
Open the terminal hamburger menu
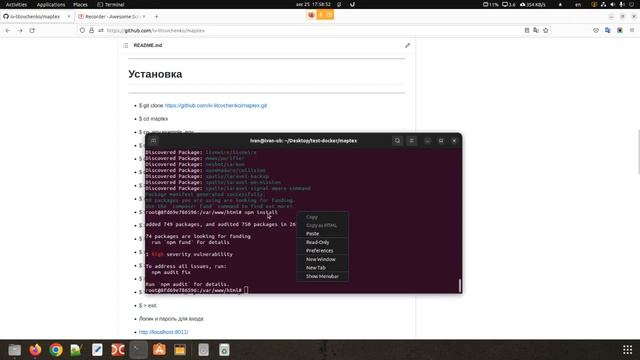(x=411, y=141)
